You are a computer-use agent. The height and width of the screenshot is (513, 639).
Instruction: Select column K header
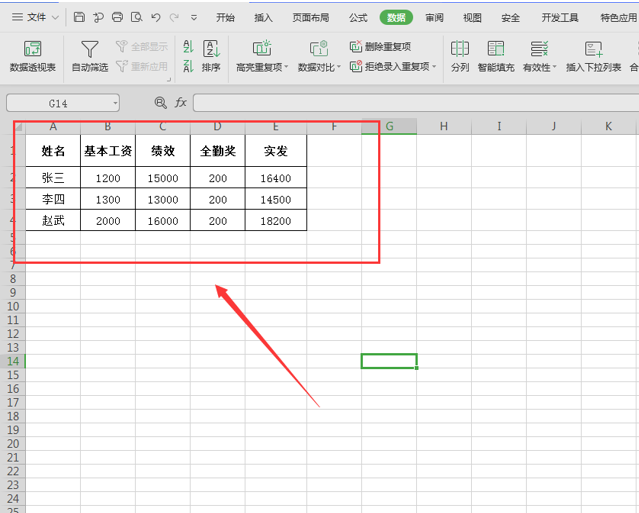tap(608, 126)
